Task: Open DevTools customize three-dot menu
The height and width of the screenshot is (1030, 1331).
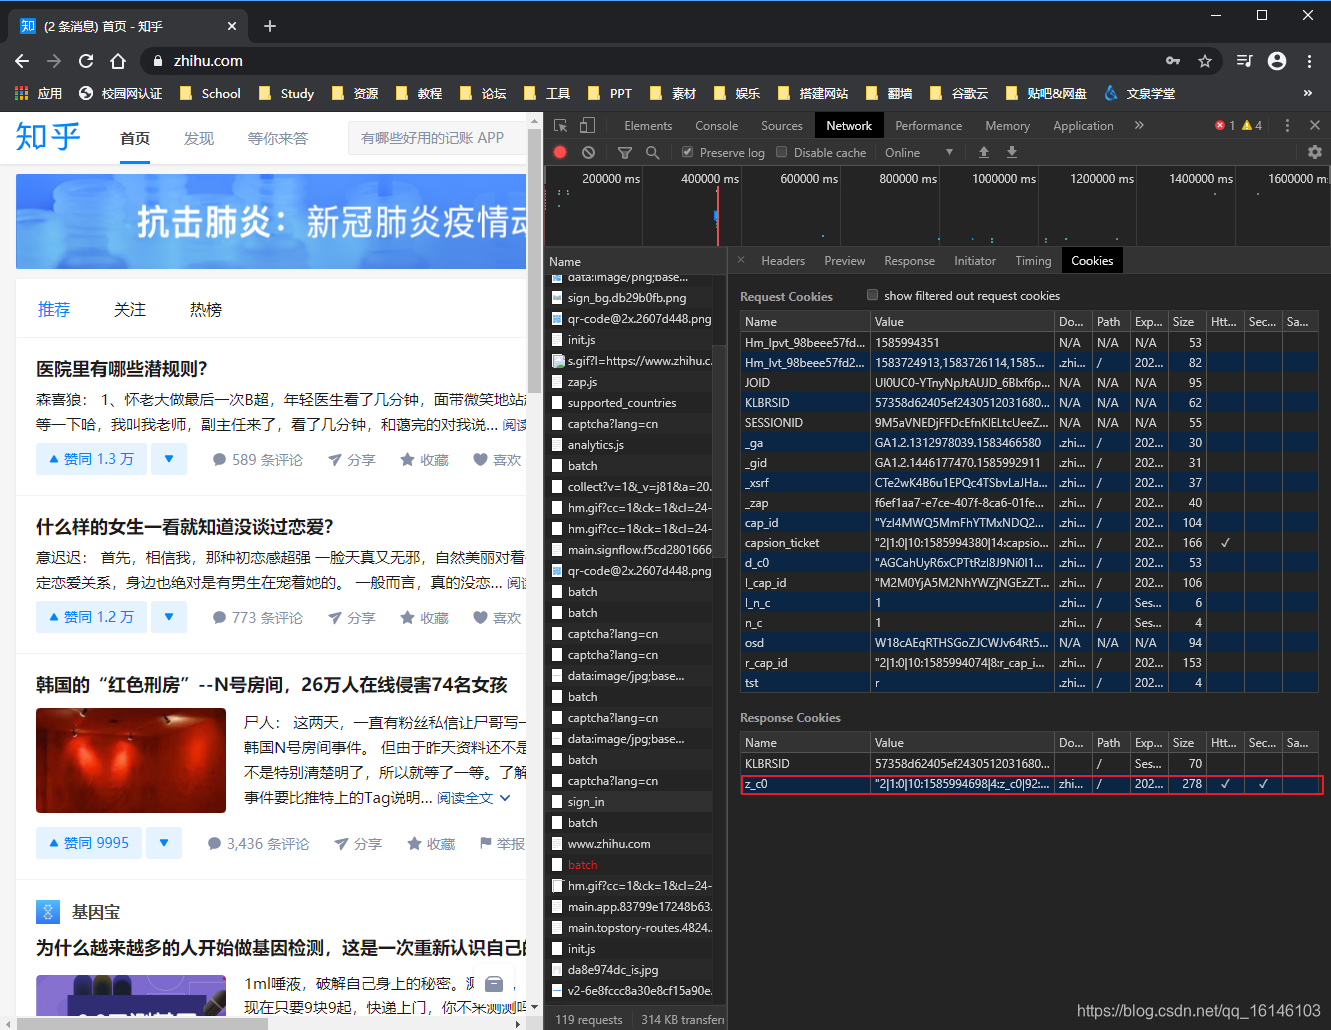Action: 1287,125
